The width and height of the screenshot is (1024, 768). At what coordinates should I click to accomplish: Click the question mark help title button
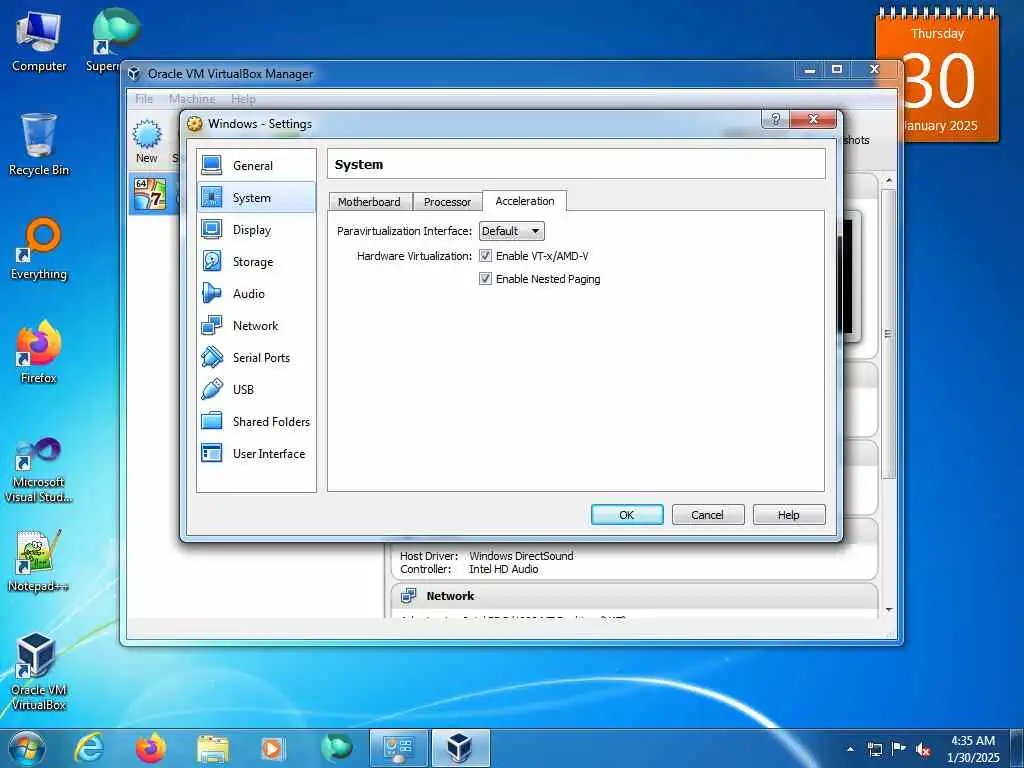(775, 119)
